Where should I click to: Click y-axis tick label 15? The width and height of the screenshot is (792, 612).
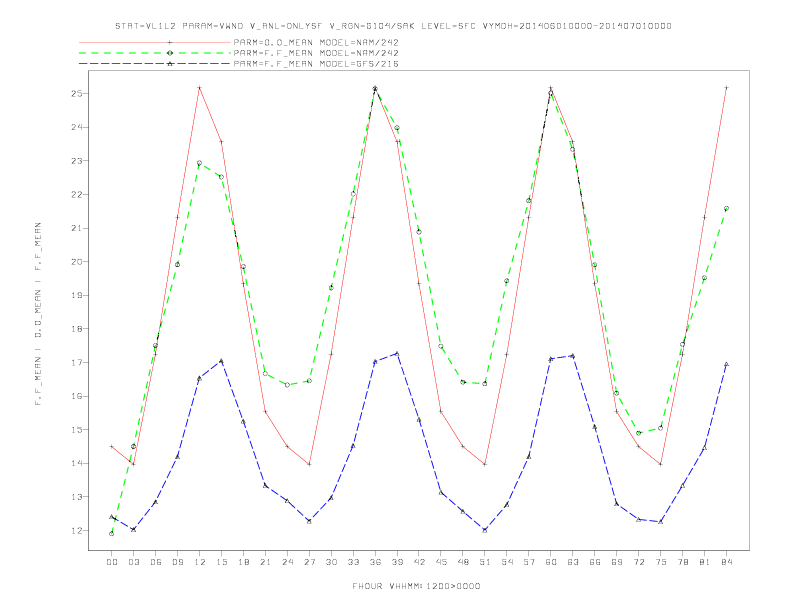point(77,430)
